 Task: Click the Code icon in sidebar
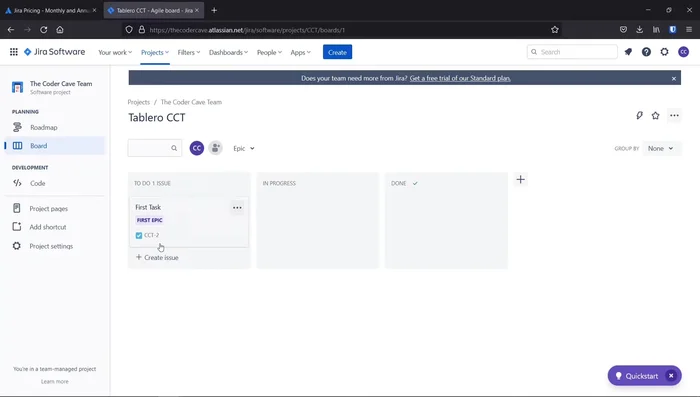17,183
